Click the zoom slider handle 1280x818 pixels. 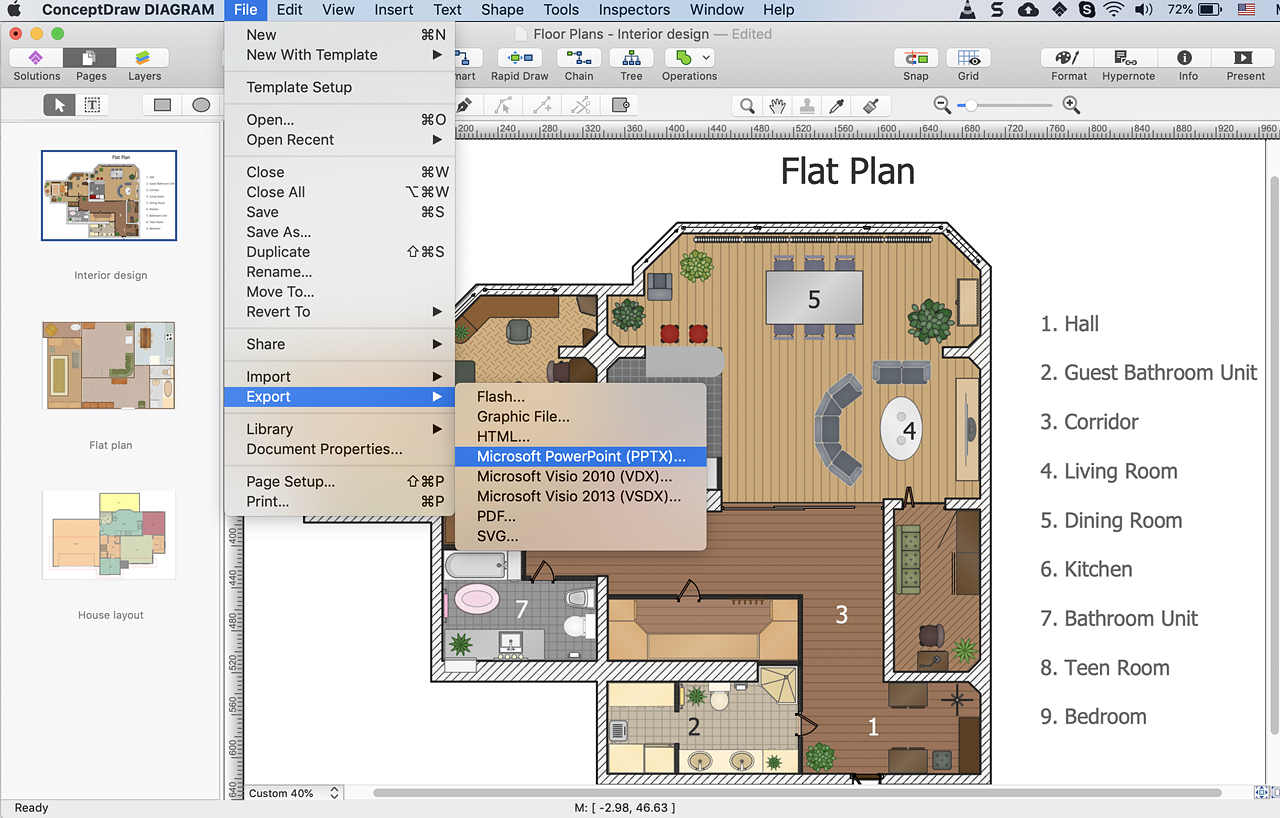pyautogui.click(x=968, y=105)
